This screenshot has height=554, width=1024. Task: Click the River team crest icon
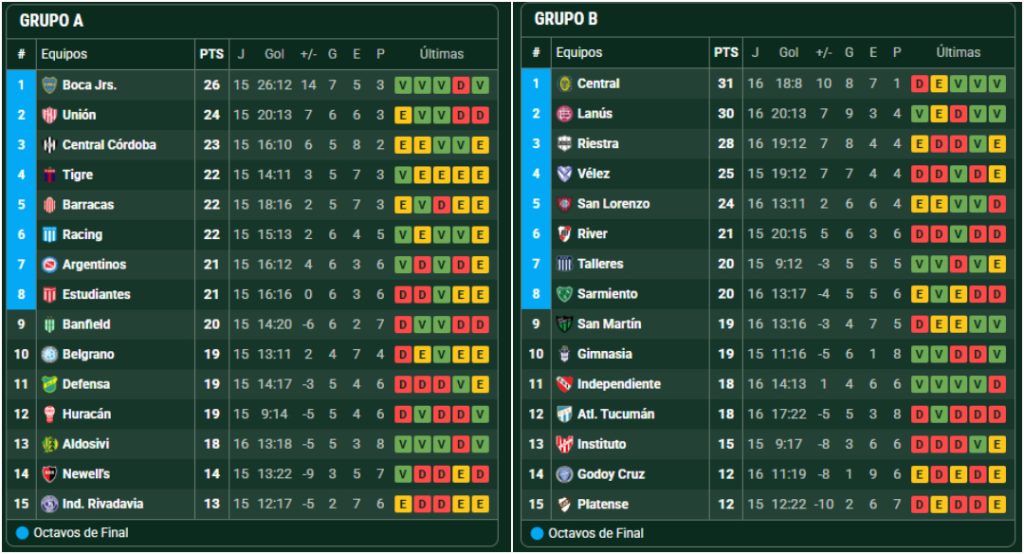pos(564,234)
